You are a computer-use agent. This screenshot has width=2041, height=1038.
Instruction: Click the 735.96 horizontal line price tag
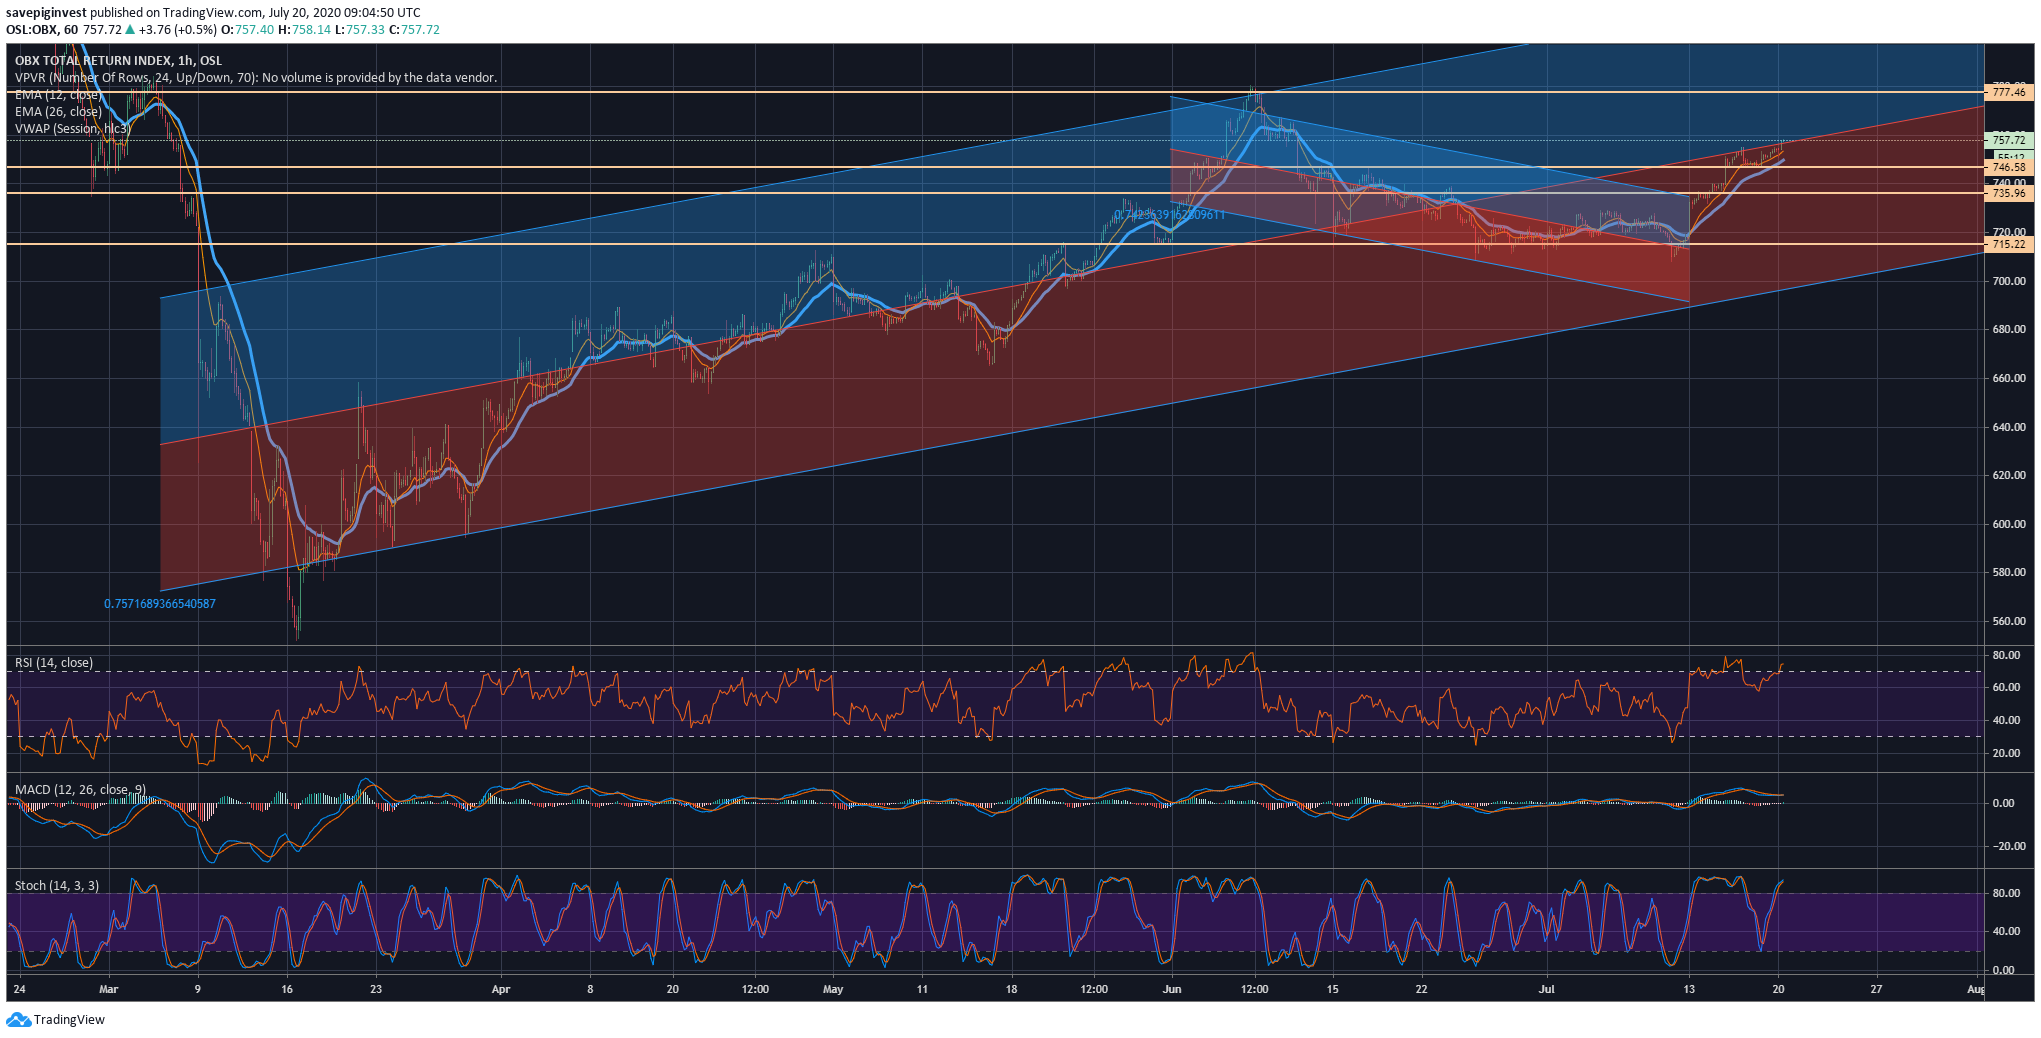2008,193
